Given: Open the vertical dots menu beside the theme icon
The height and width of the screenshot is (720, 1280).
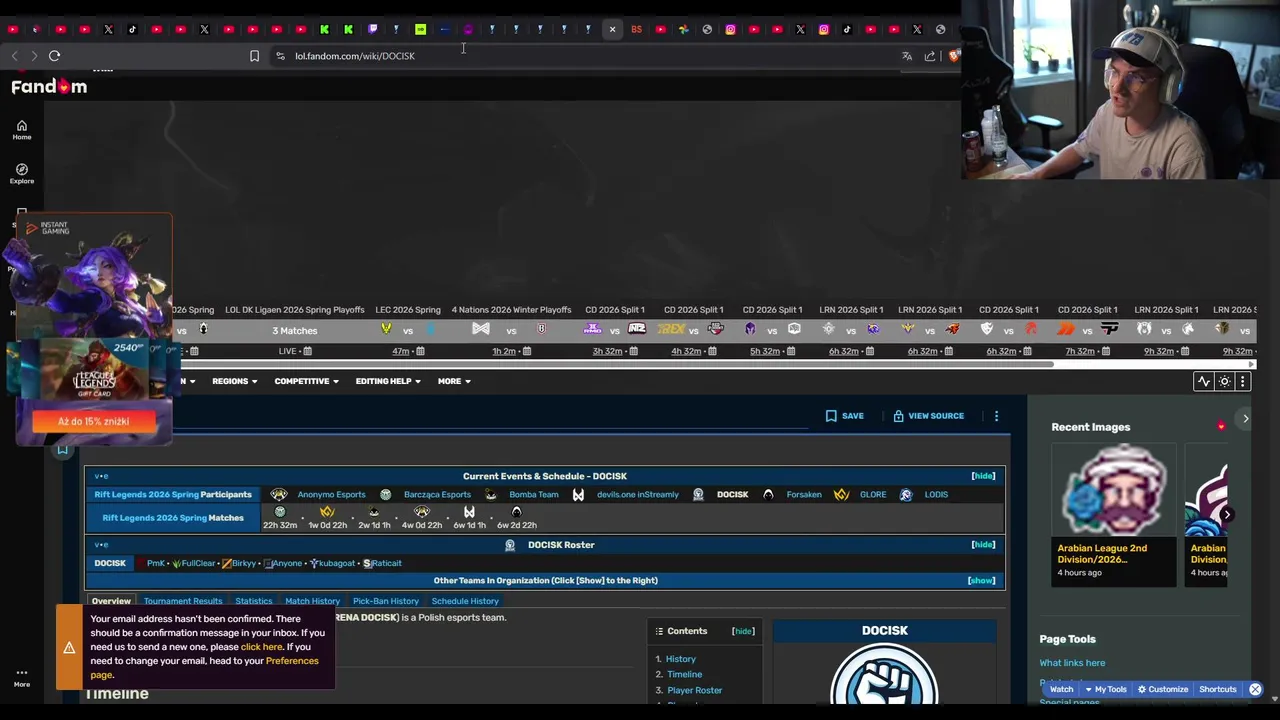Looking at the screenshot, I should (1242, 381).
